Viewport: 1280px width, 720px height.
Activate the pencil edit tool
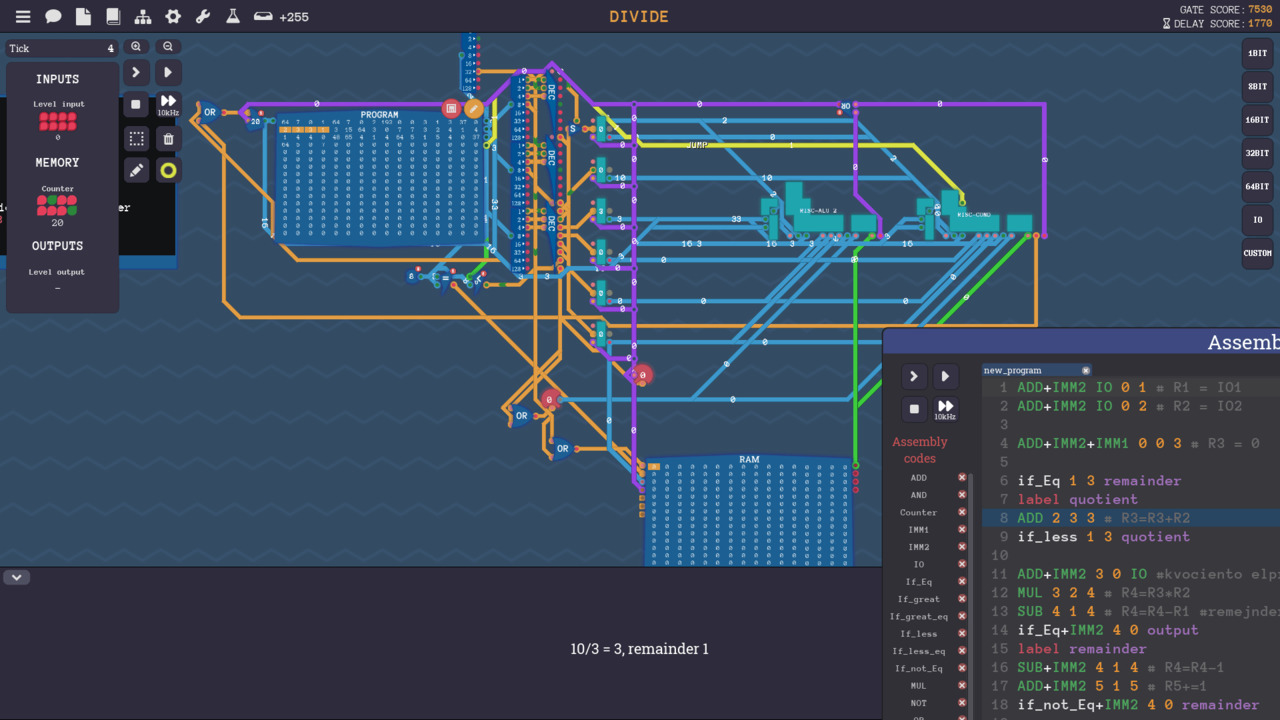[x=136, y=171]
